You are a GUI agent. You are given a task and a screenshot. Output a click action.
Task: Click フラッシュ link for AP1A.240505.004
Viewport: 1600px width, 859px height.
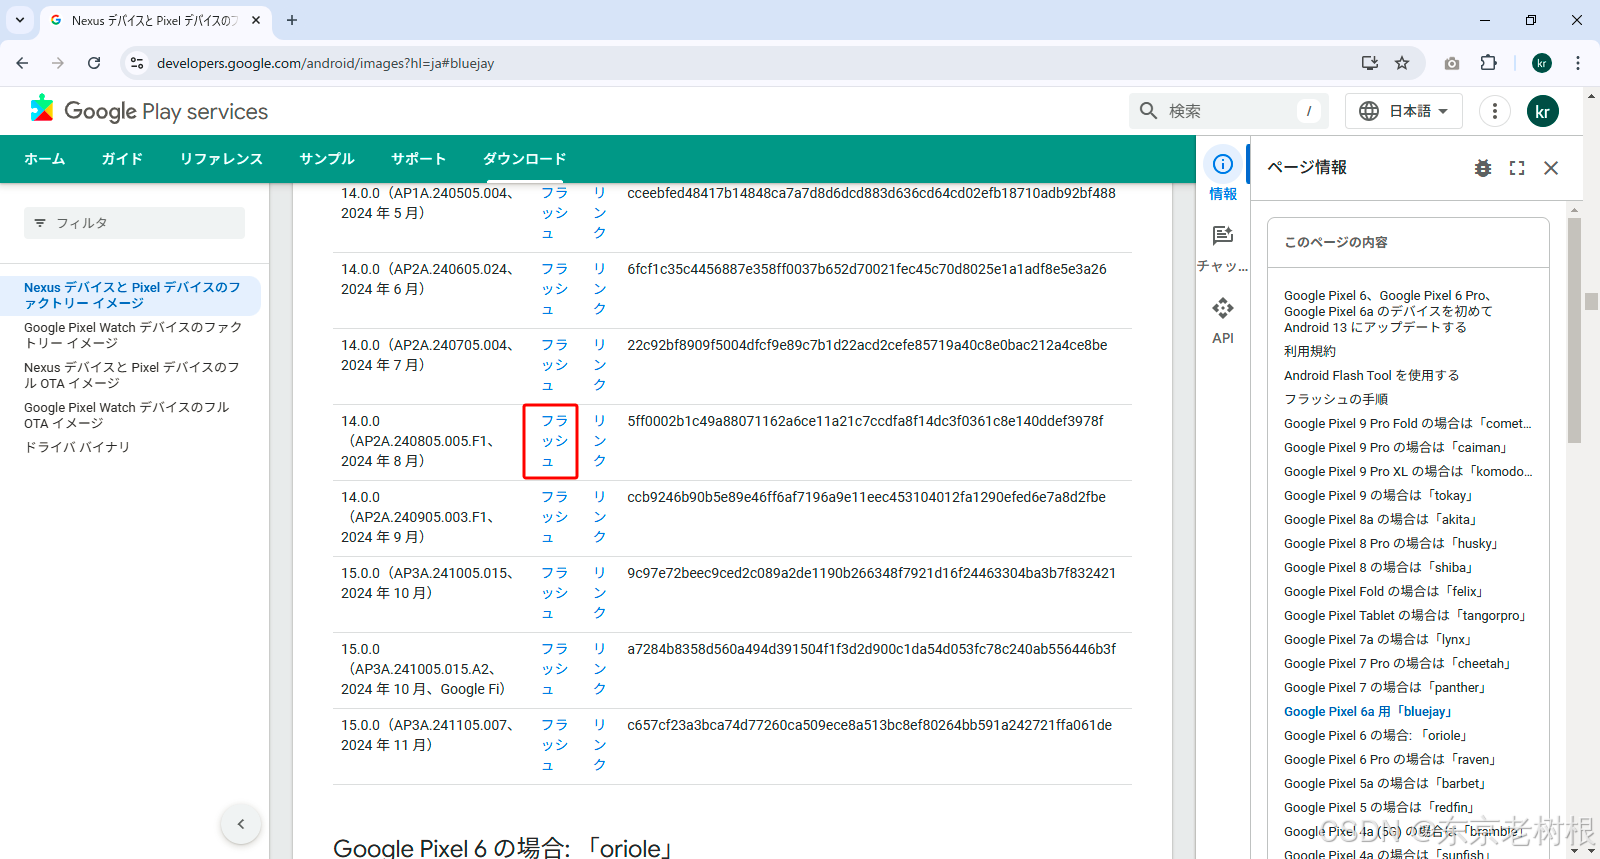pyautogui.click(x=554, y=213)
